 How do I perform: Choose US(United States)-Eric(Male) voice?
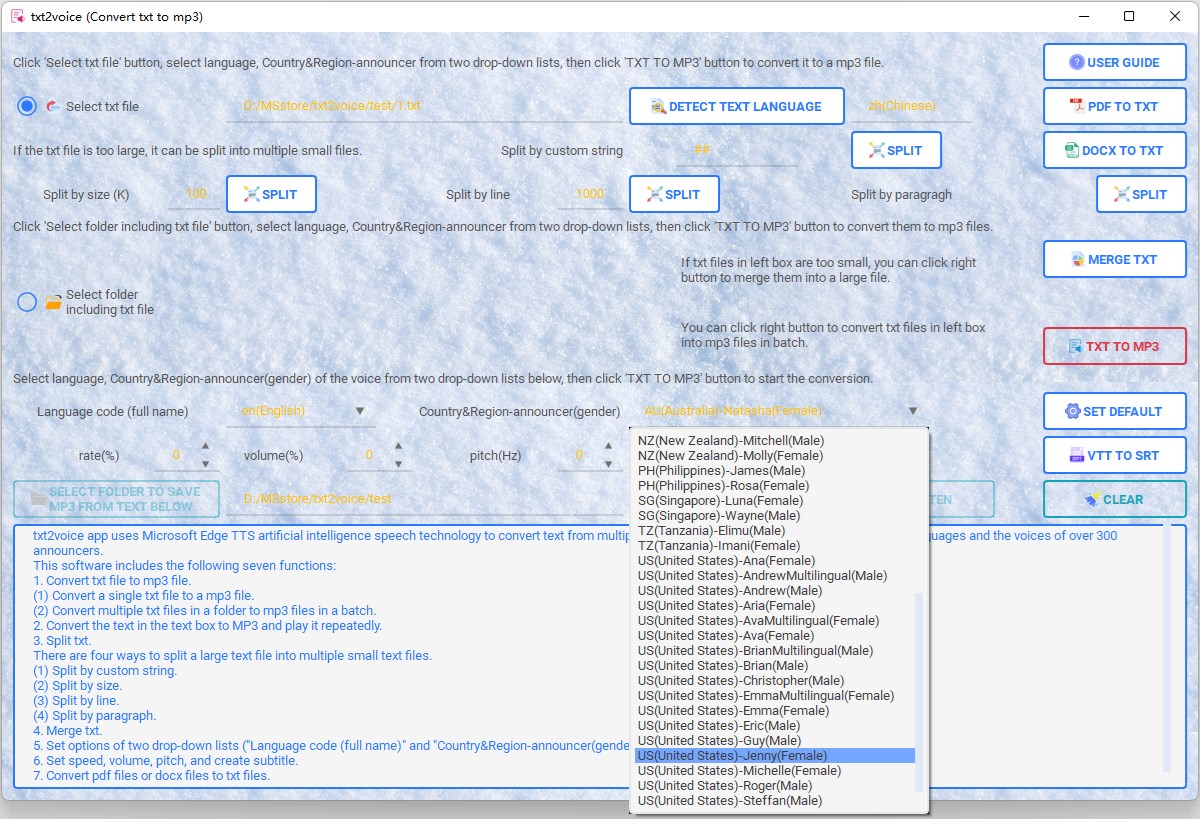(x=775, y=725)
